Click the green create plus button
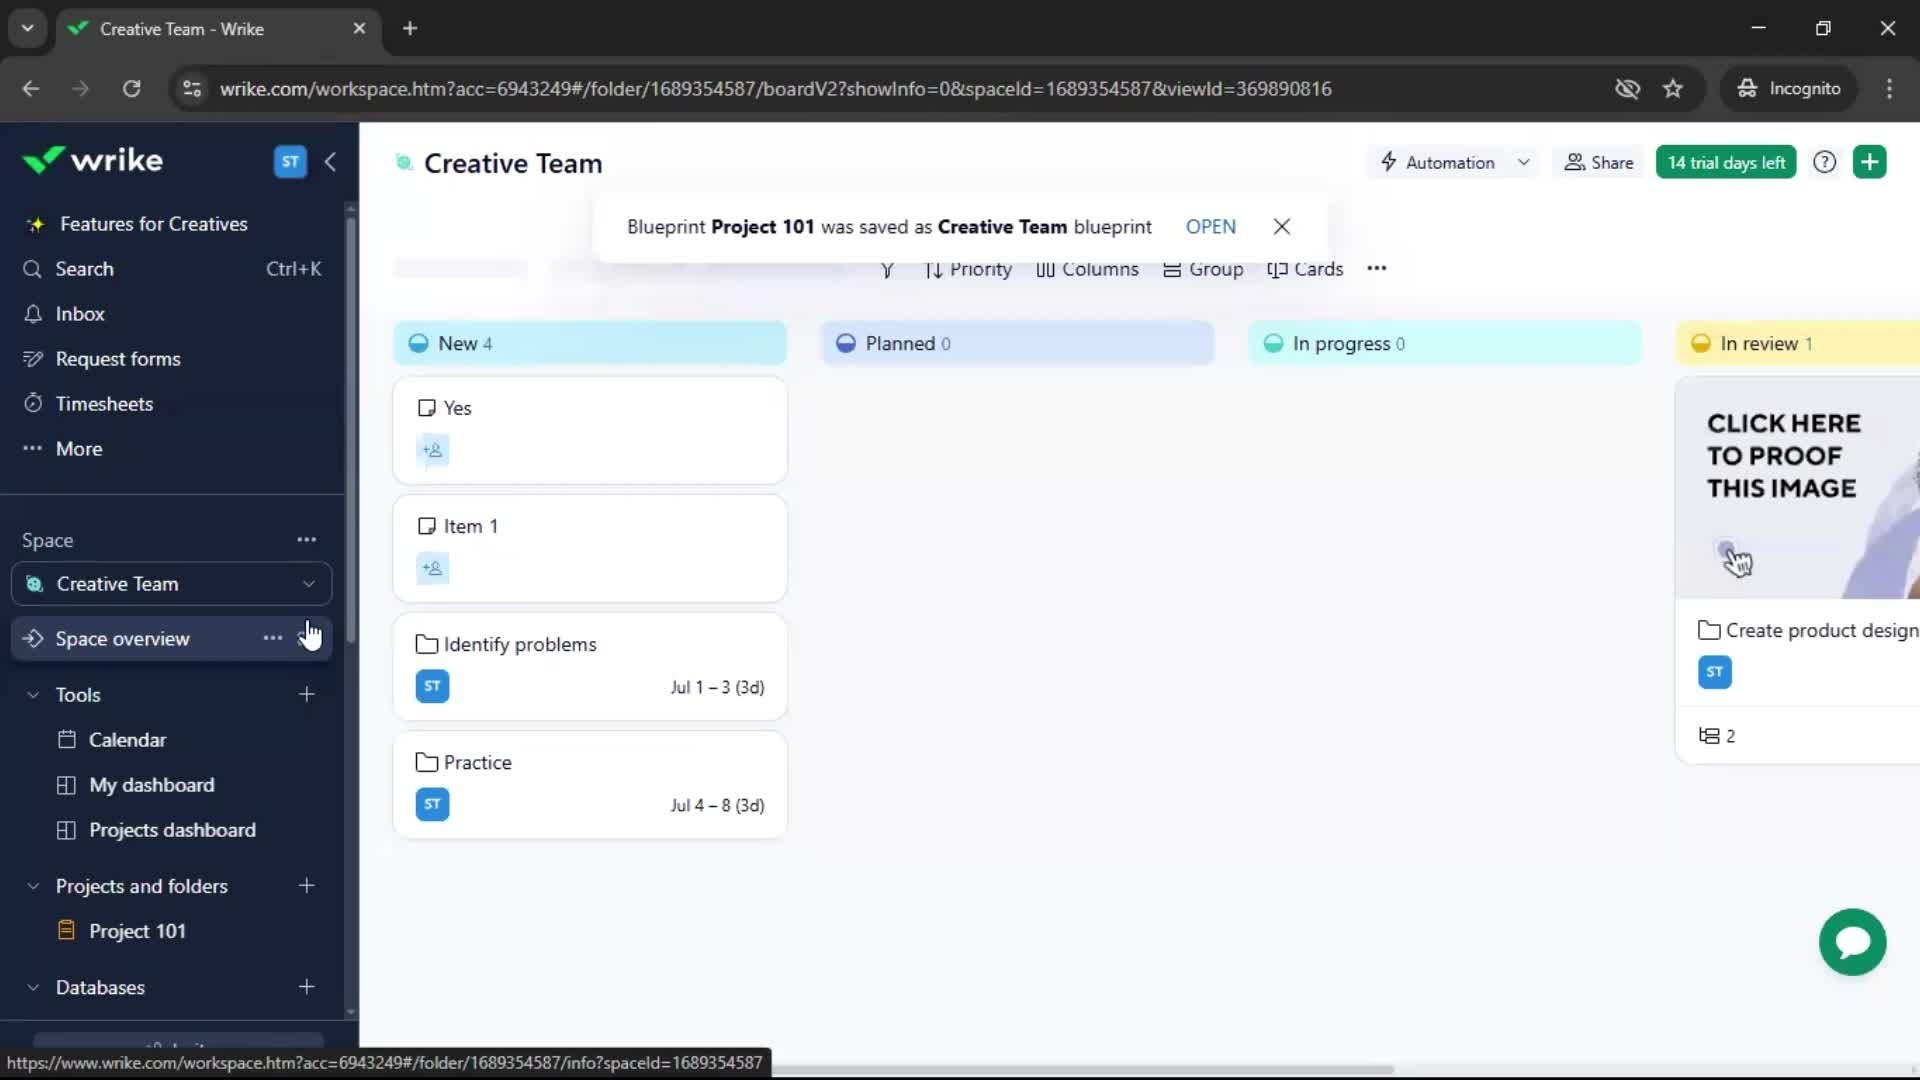This screenshot has height=1080, width=1920. tap(1869, 162)
